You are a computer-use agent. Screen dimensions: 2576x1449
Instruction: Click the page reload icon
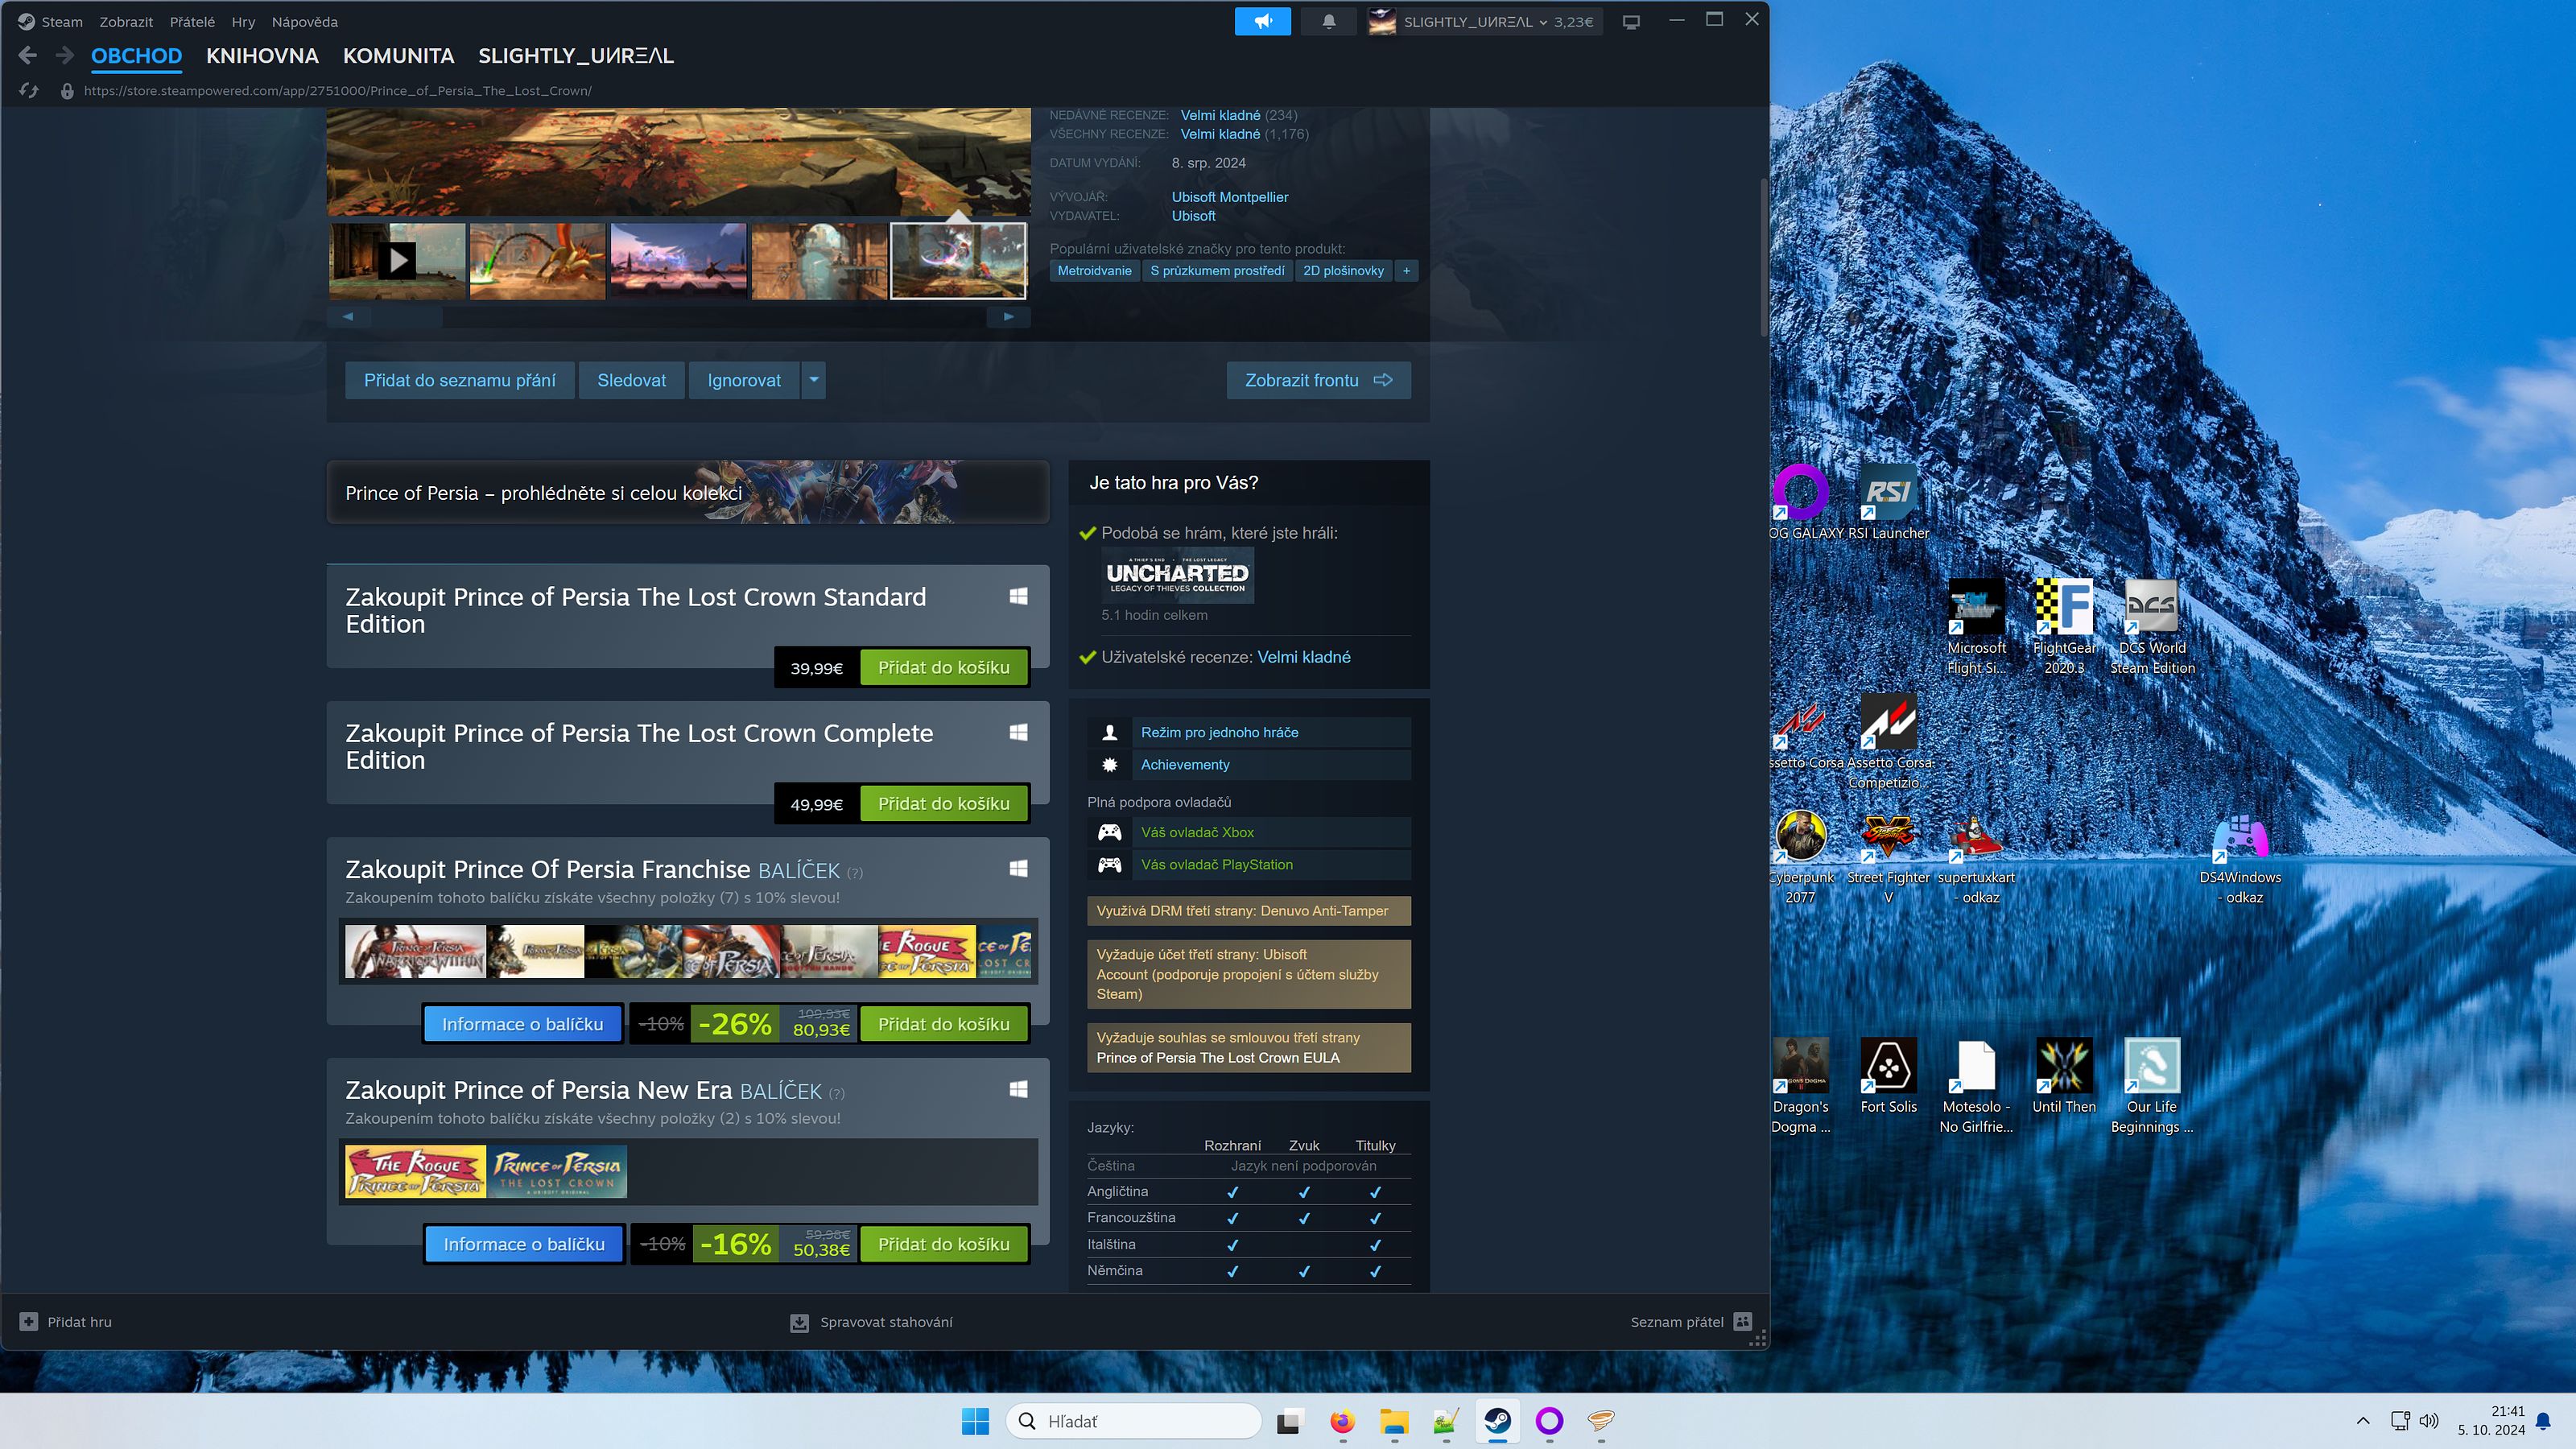tap(29, 91)
